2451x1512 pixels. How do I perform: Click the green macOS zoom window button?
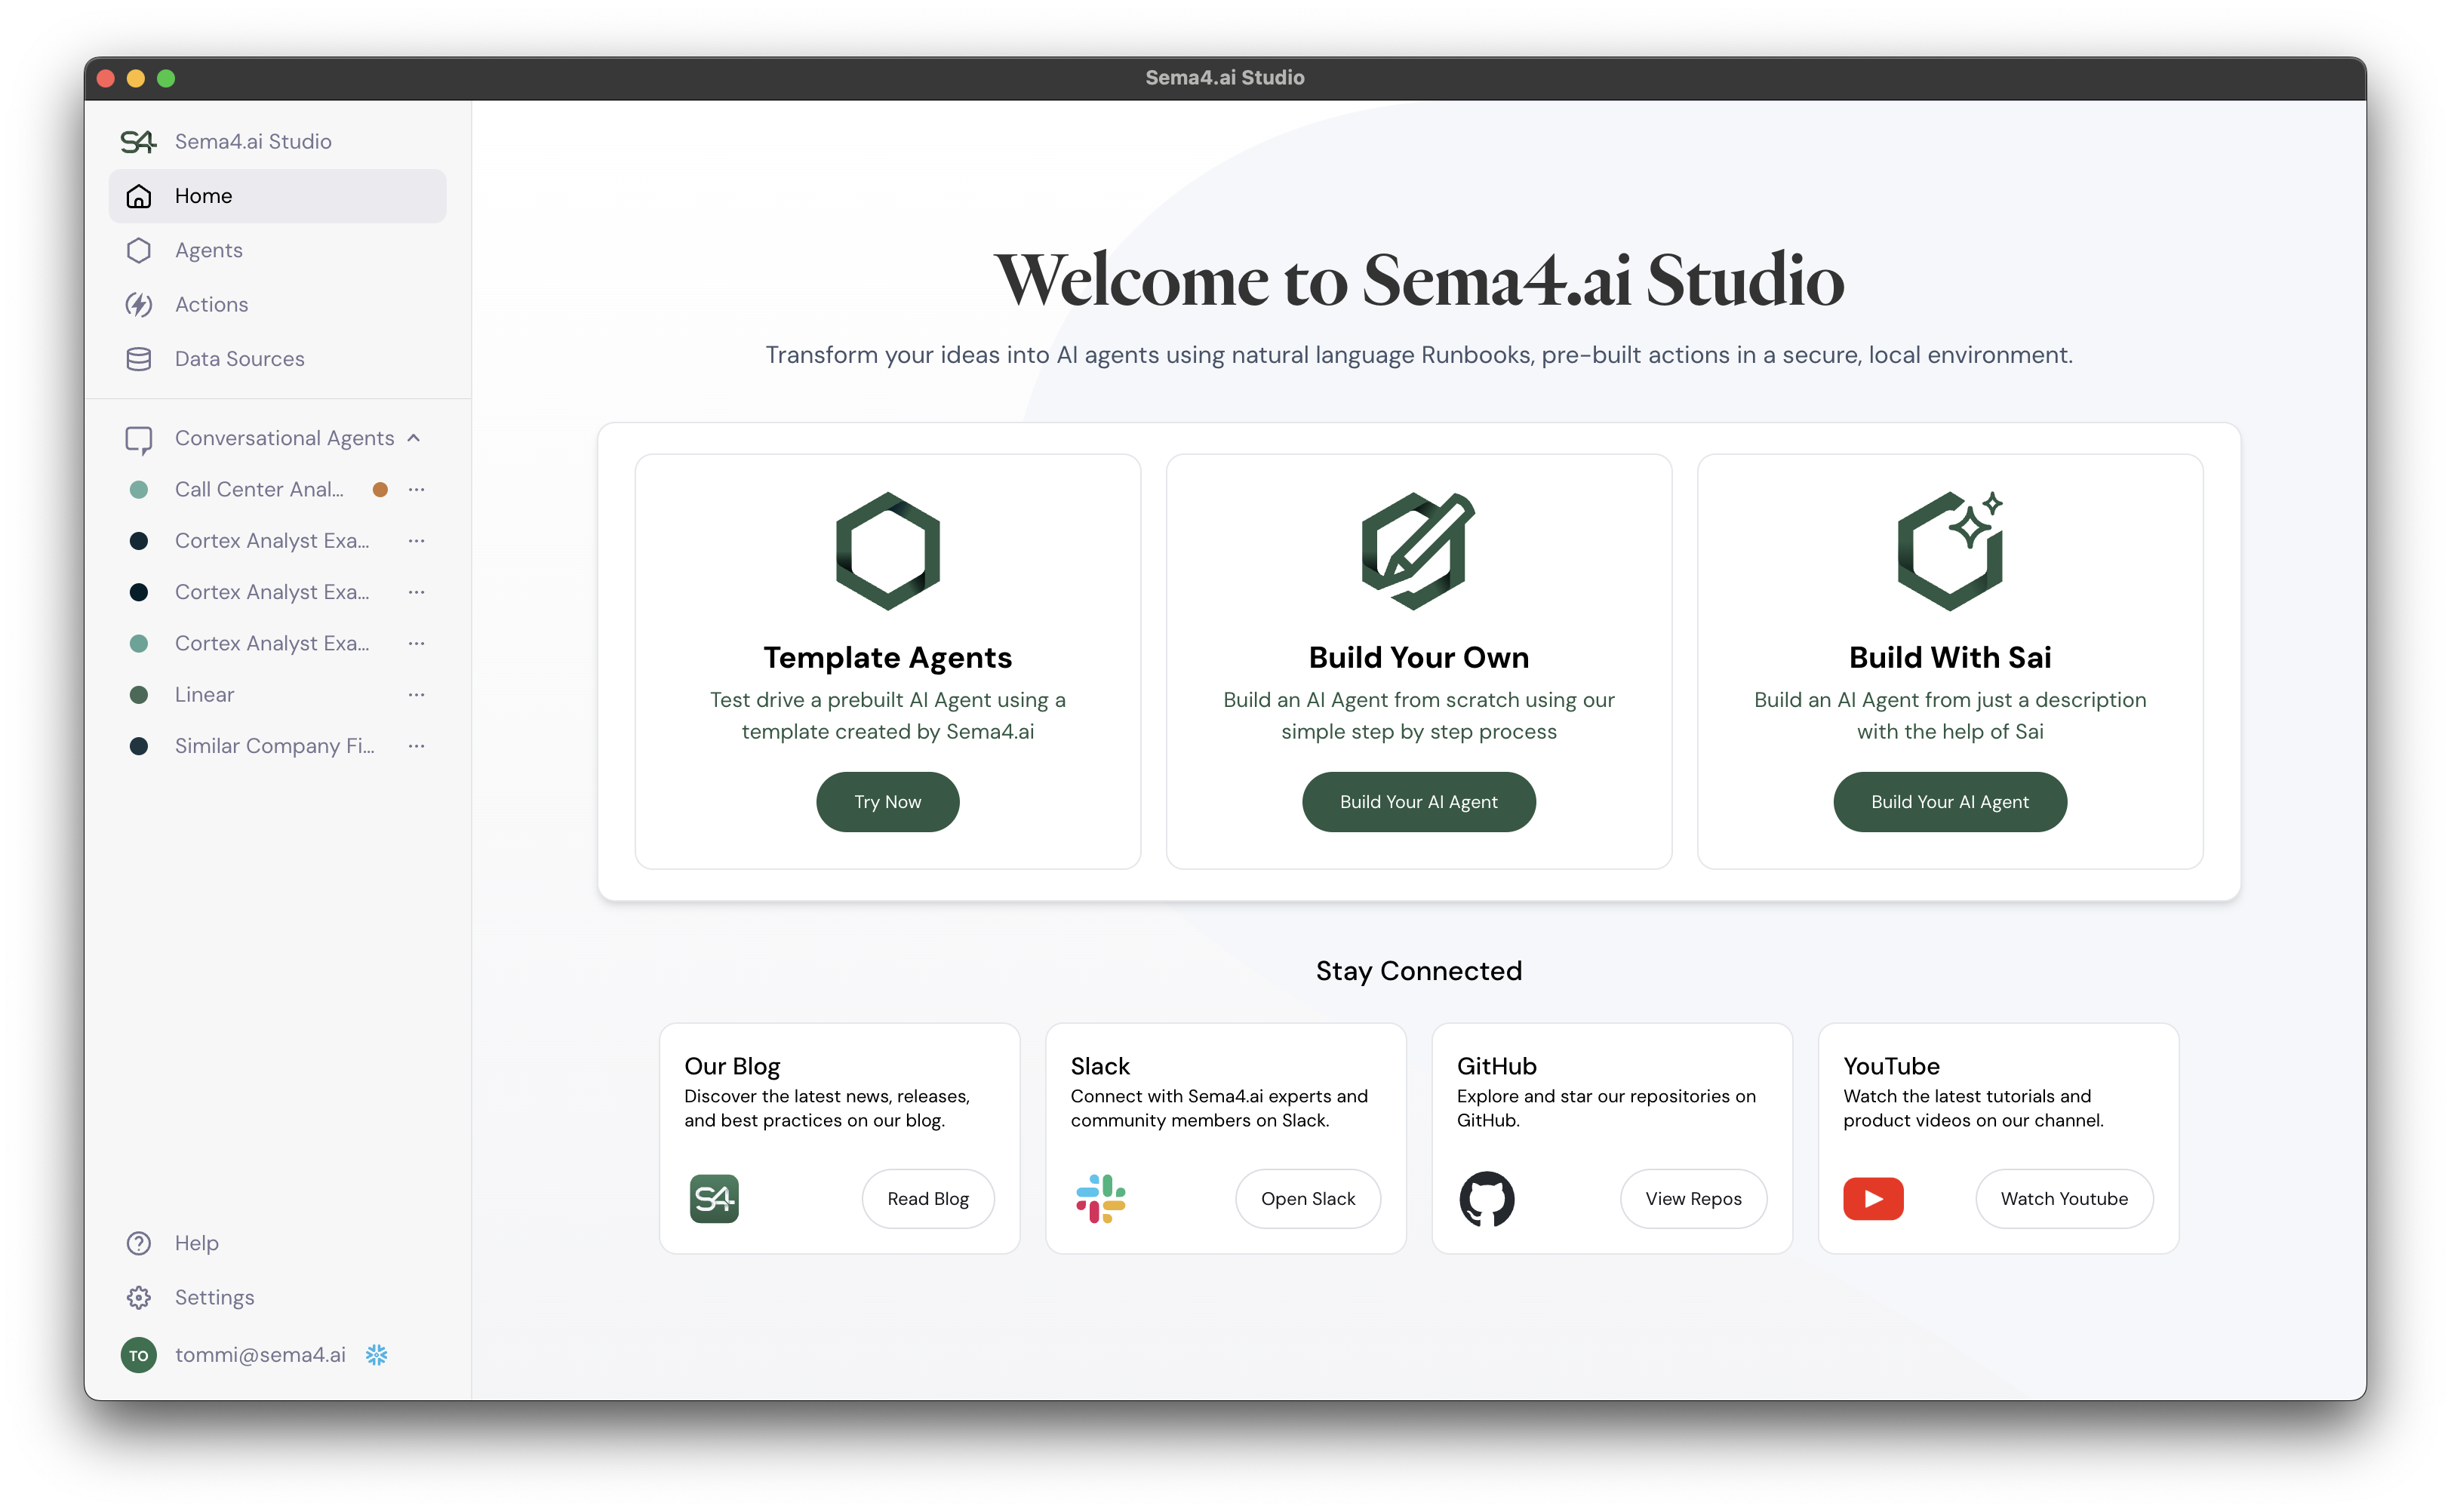tap(166, 78)
